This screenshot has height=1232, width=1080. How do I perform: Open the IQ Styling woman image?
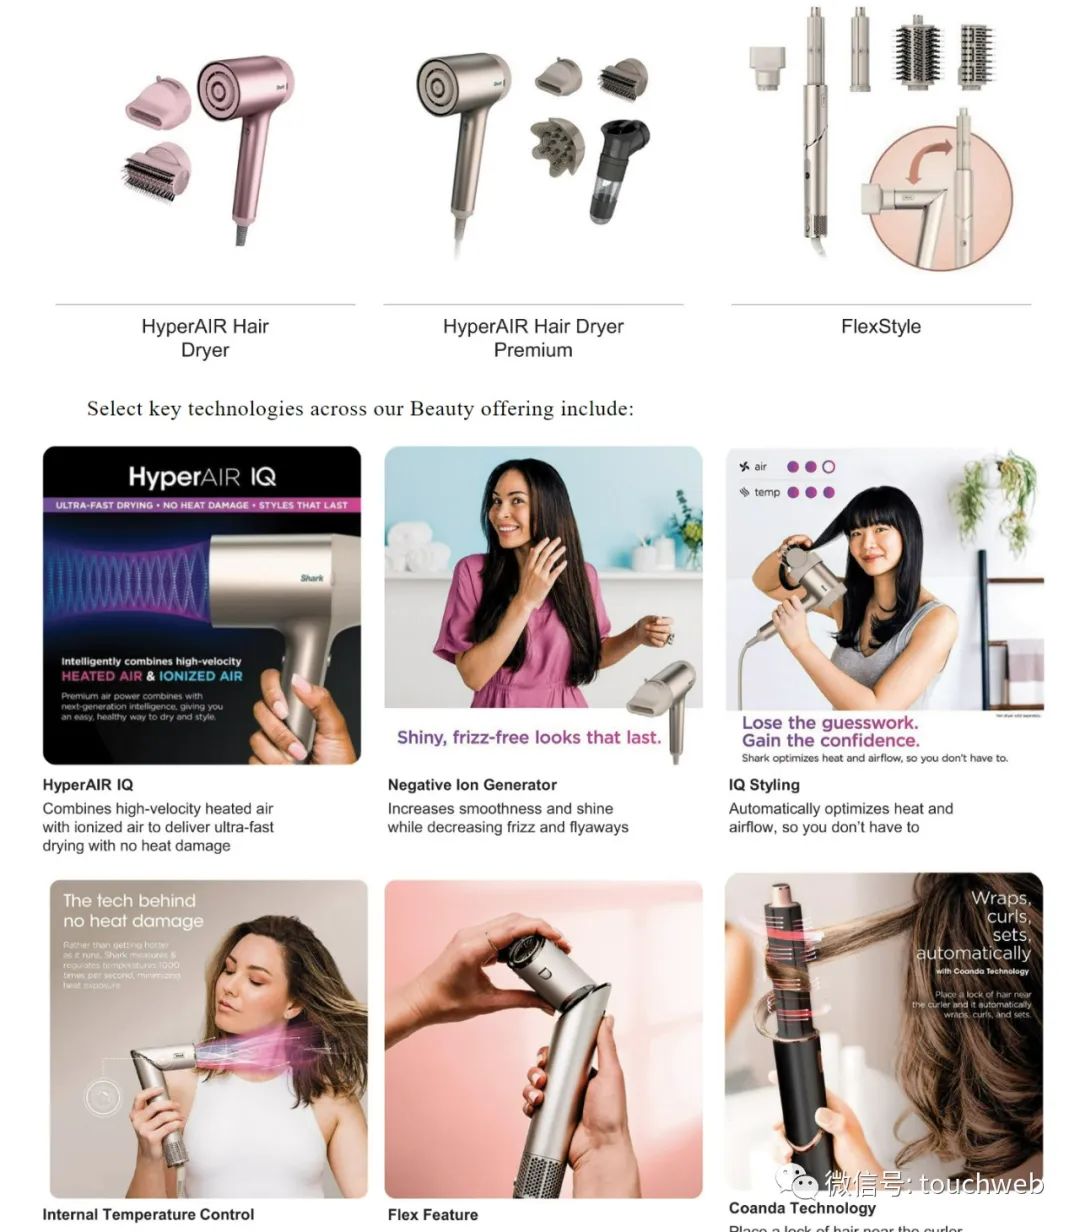[884, 607]
